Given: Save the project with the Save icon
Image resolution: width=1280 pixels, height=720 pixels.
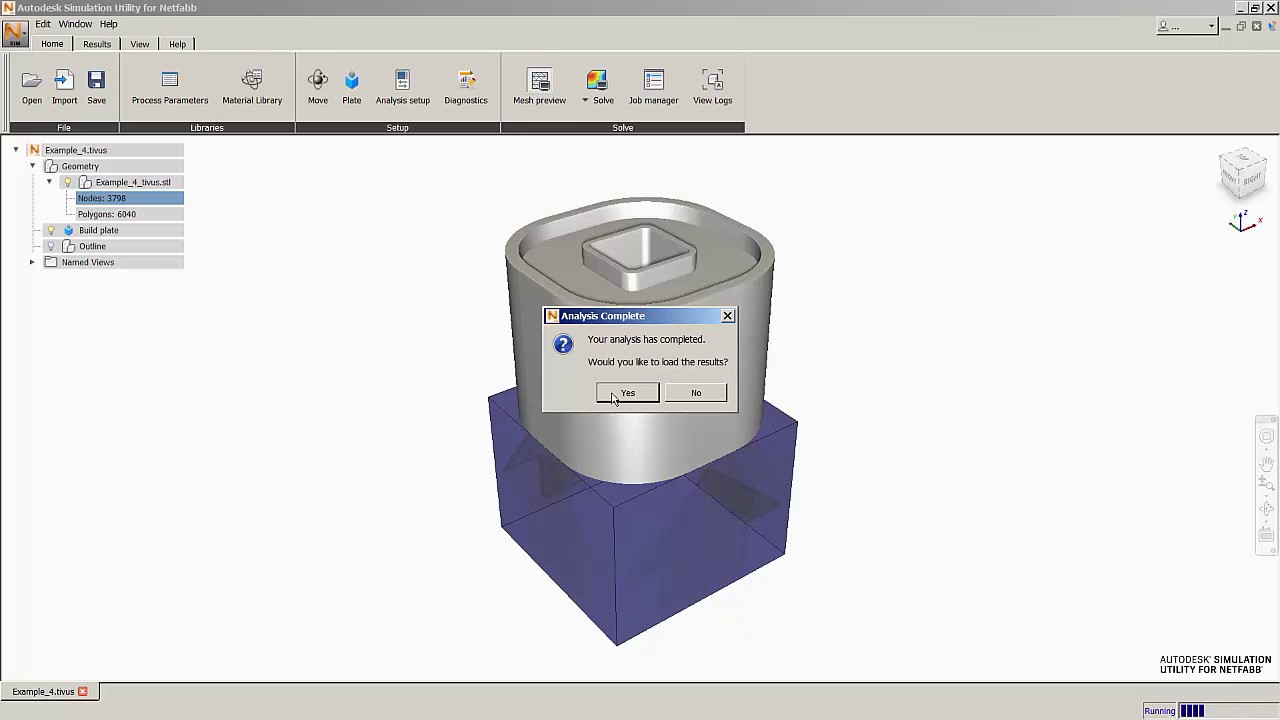Looking at the screenshot, I should (x=96, y=80).
